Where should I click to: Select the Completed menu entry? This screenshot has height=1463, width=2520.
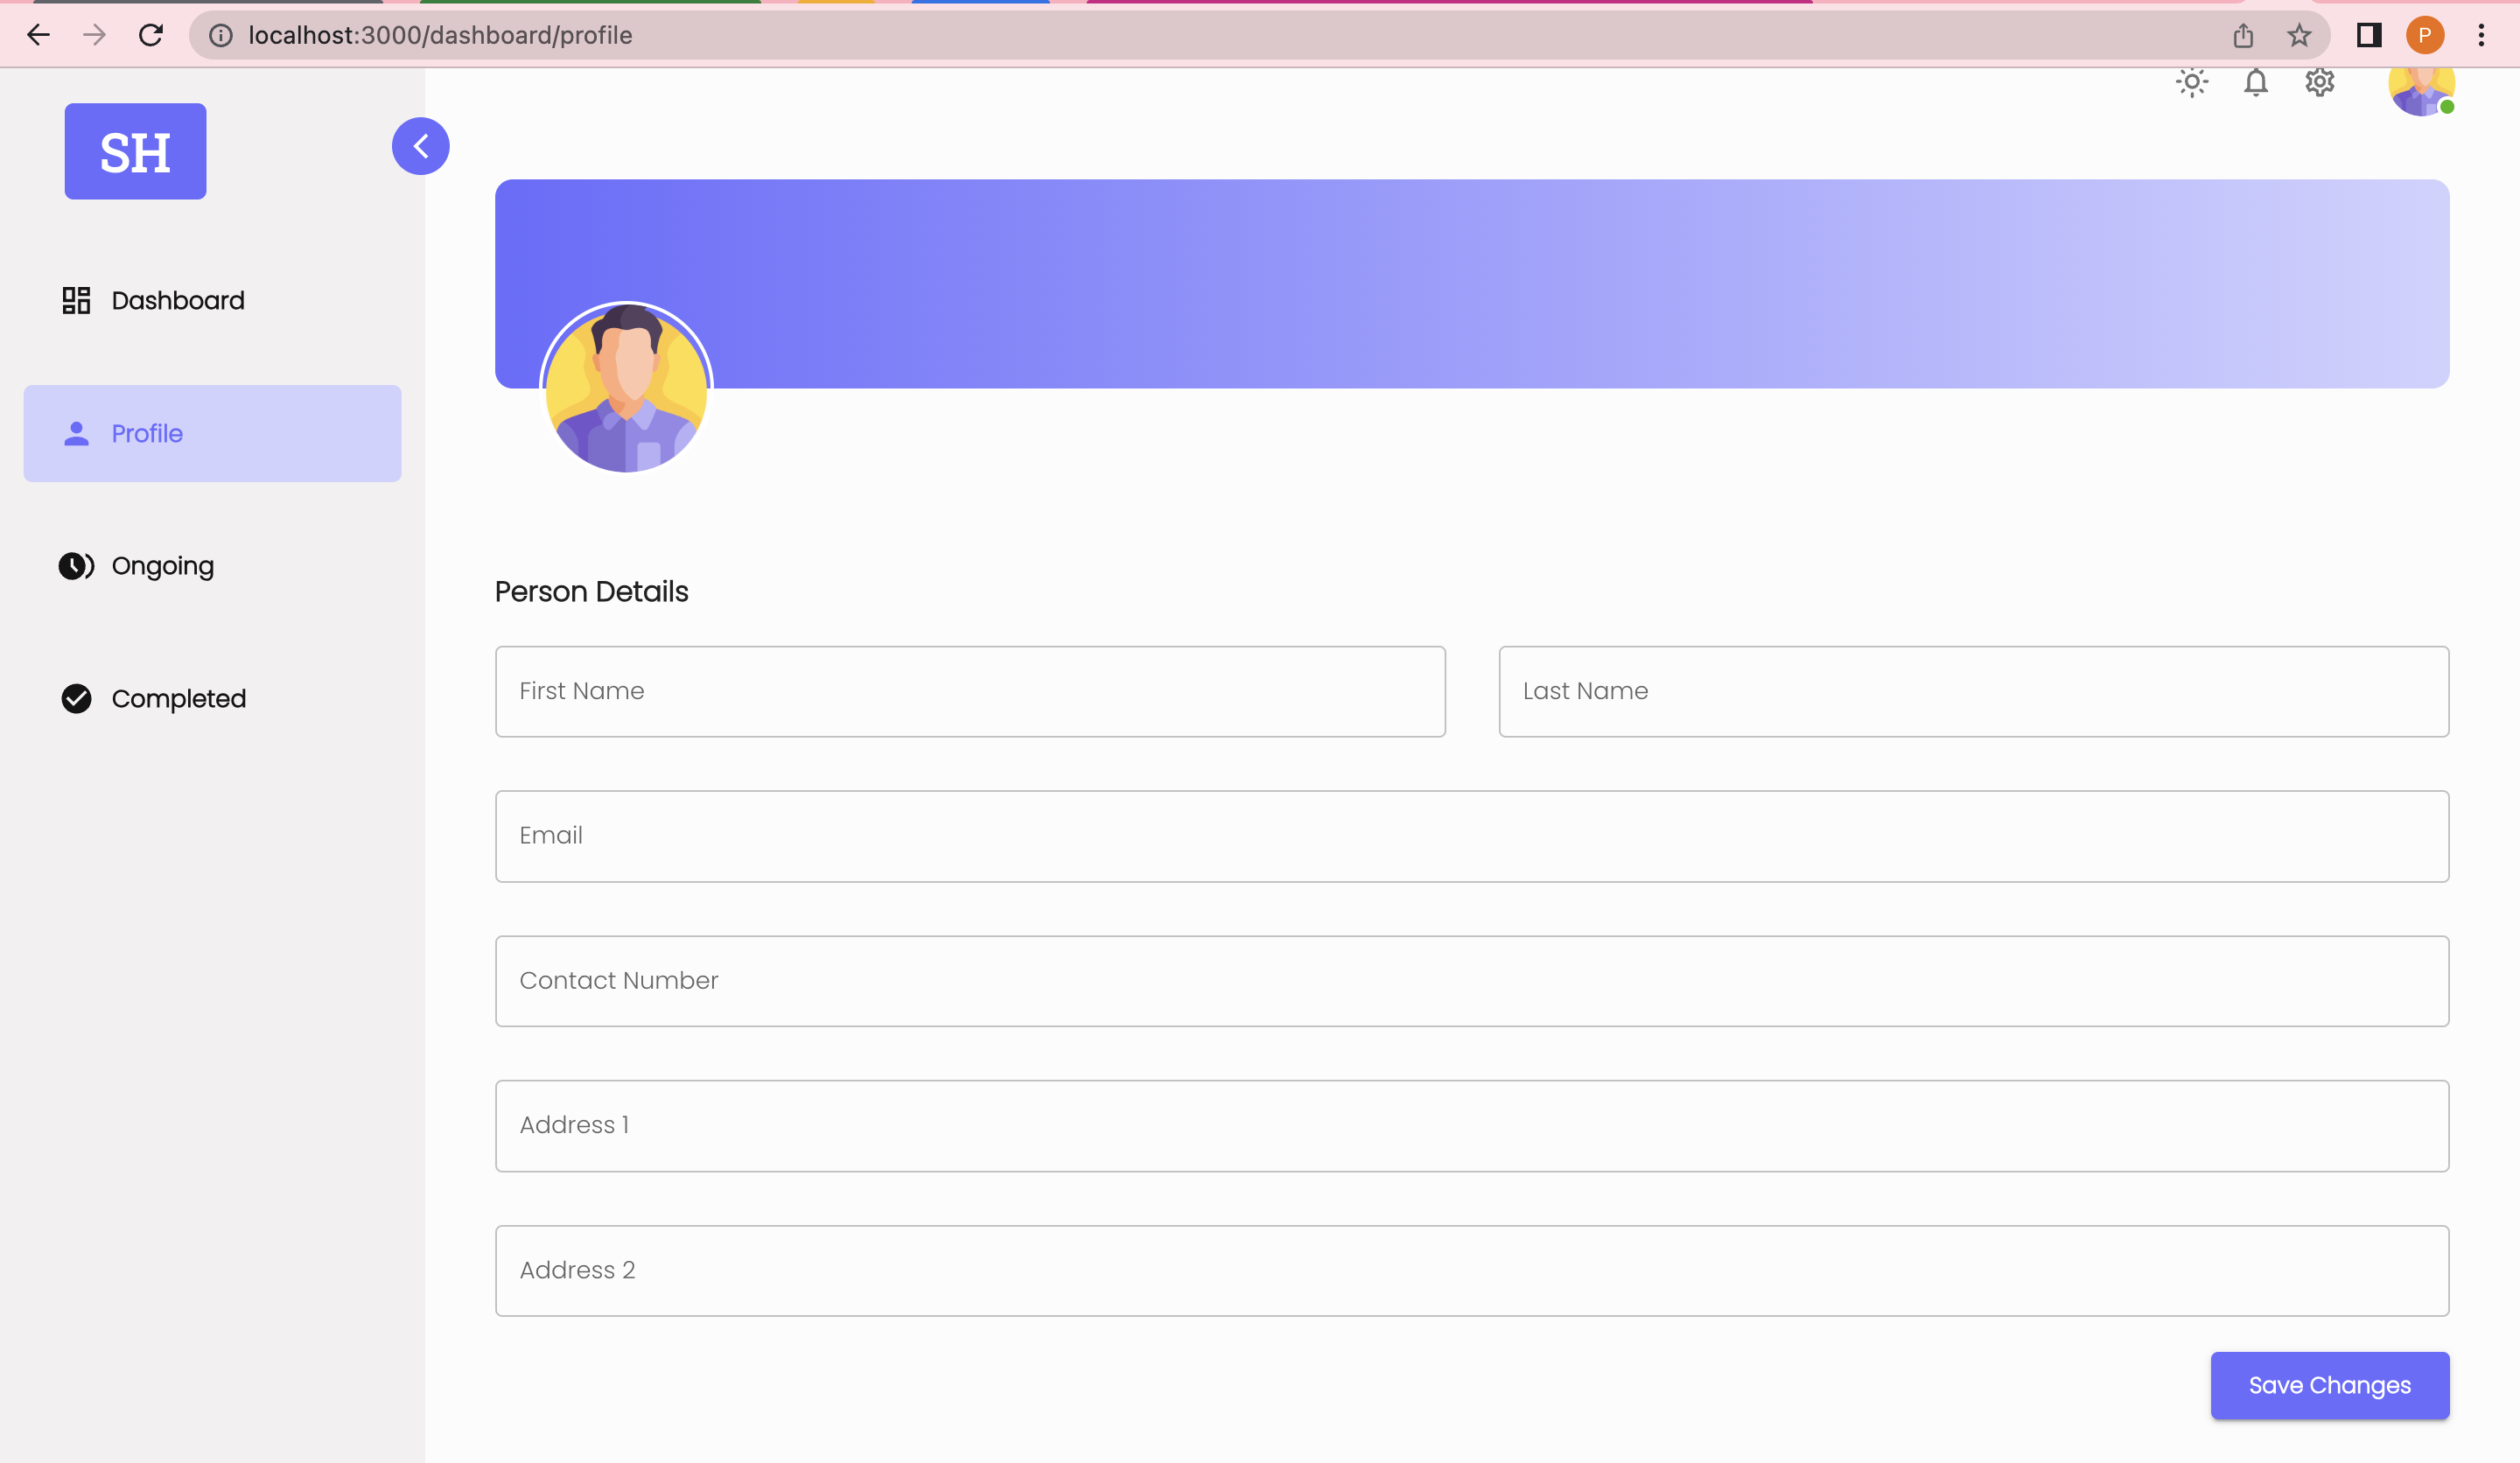pyautogui.click(x=178, y=698)
